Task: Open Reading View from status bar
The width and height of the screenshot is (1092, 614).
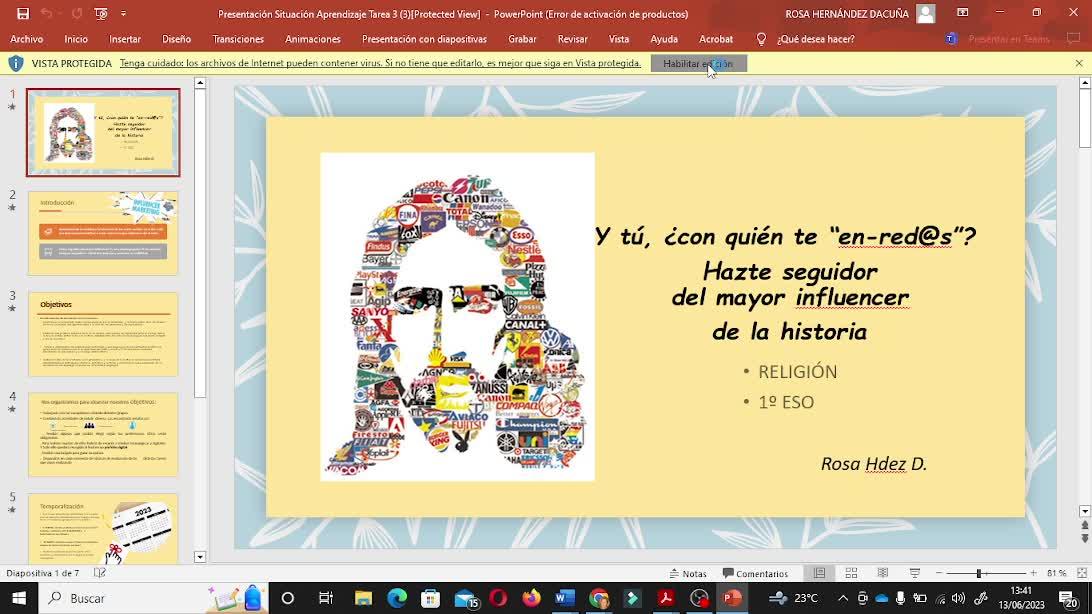Action: point(882,573)
